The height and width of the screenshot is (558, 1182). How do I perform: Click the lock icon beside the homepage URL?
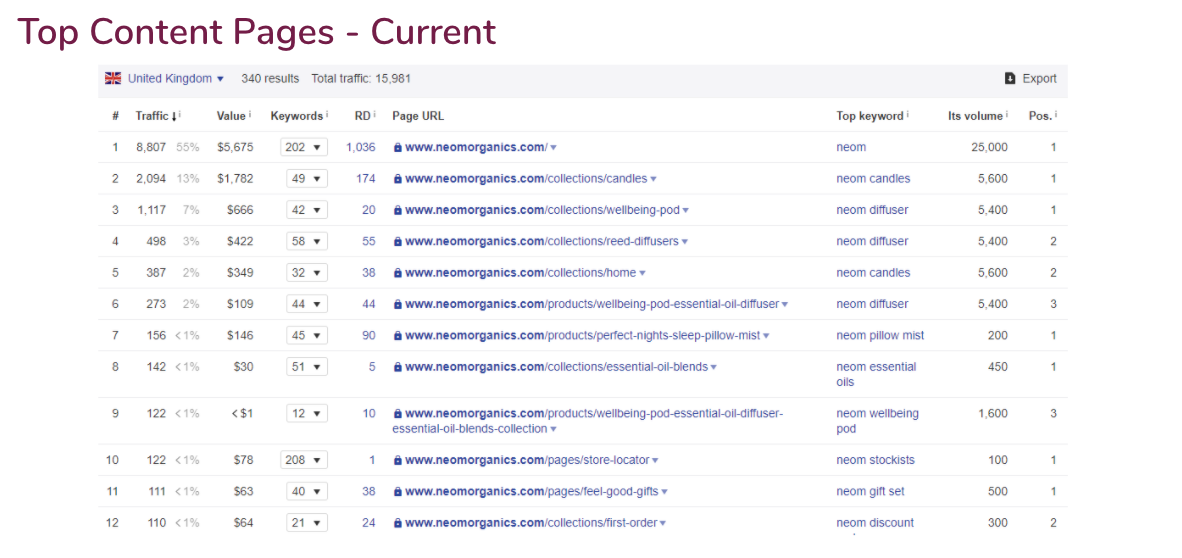[397, 148]
